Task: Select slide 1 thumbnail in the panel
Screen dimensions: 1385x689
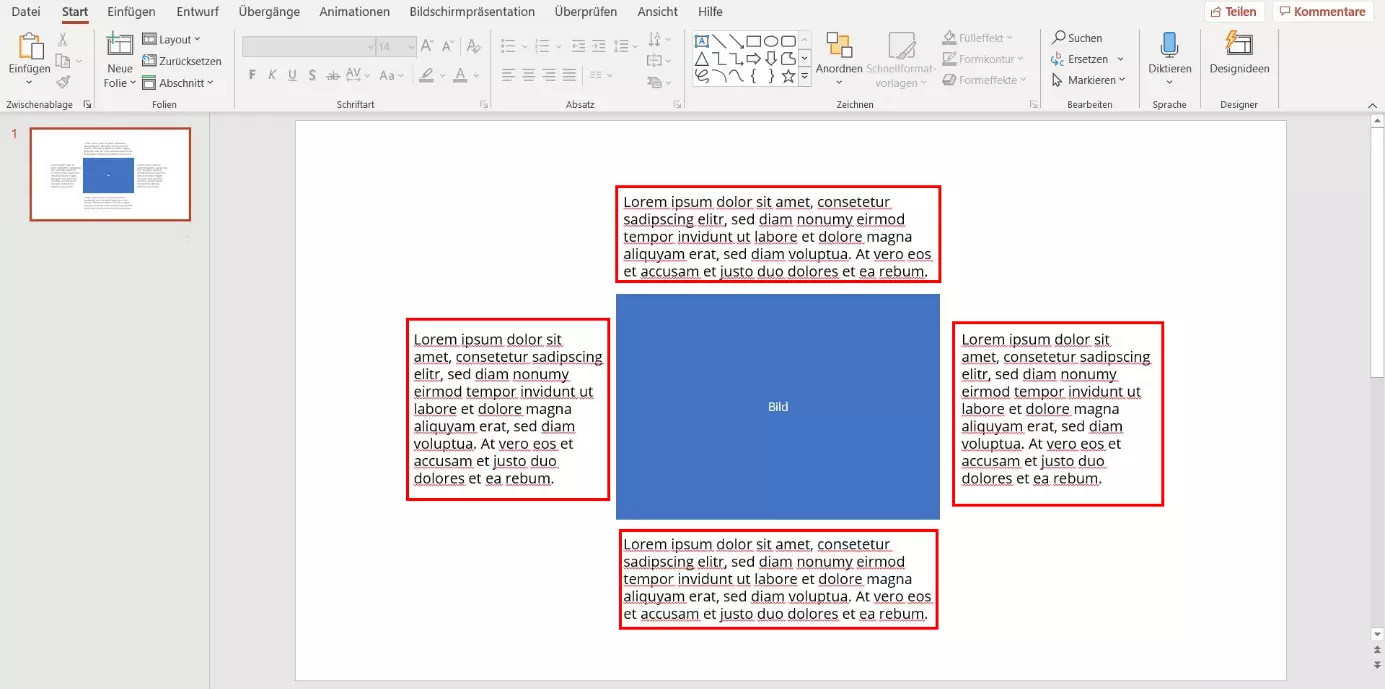Action: (x=110, y=174)
